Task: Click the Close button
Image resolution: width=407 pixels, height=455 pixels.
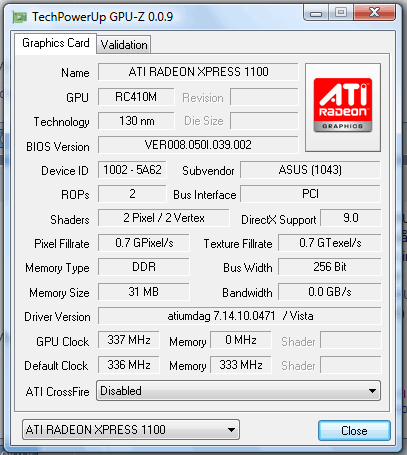Action: coord(354,431)
